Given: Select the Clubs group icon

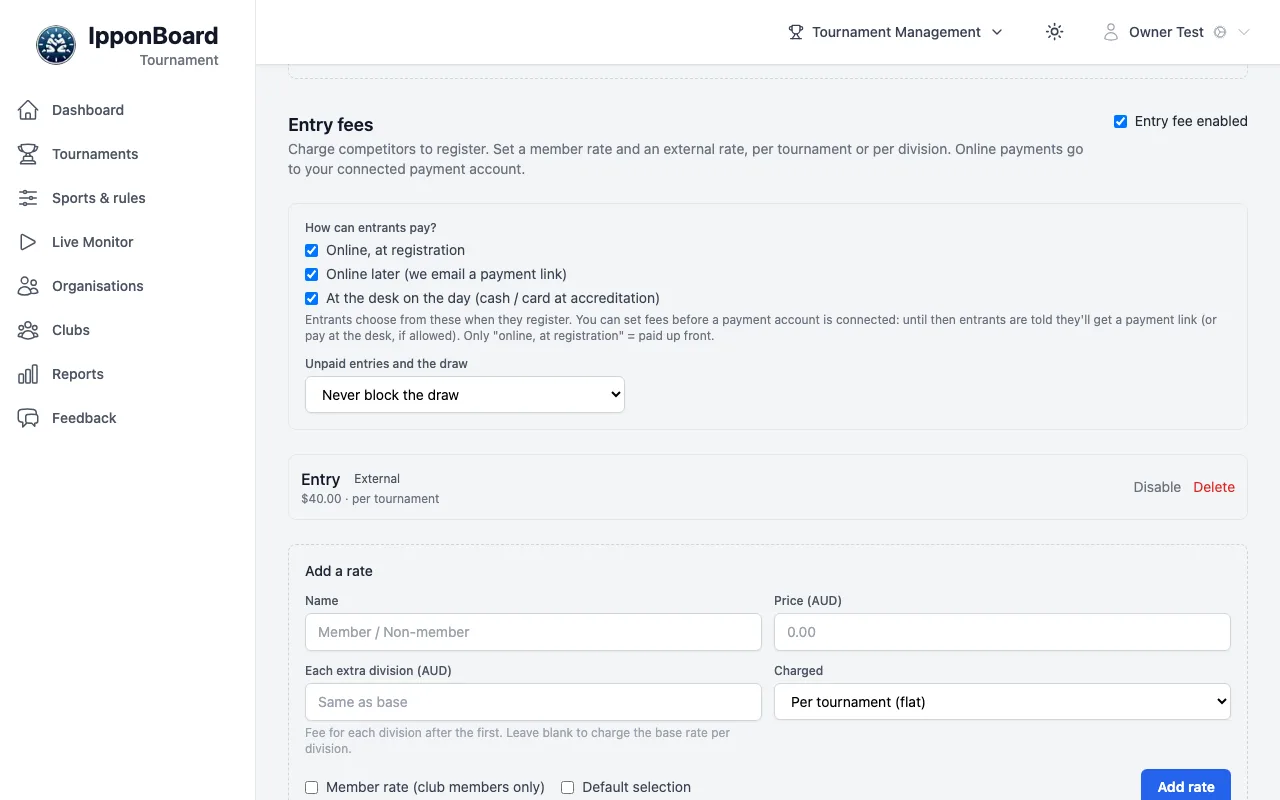Looking at the screenshot, I should 28,330.
